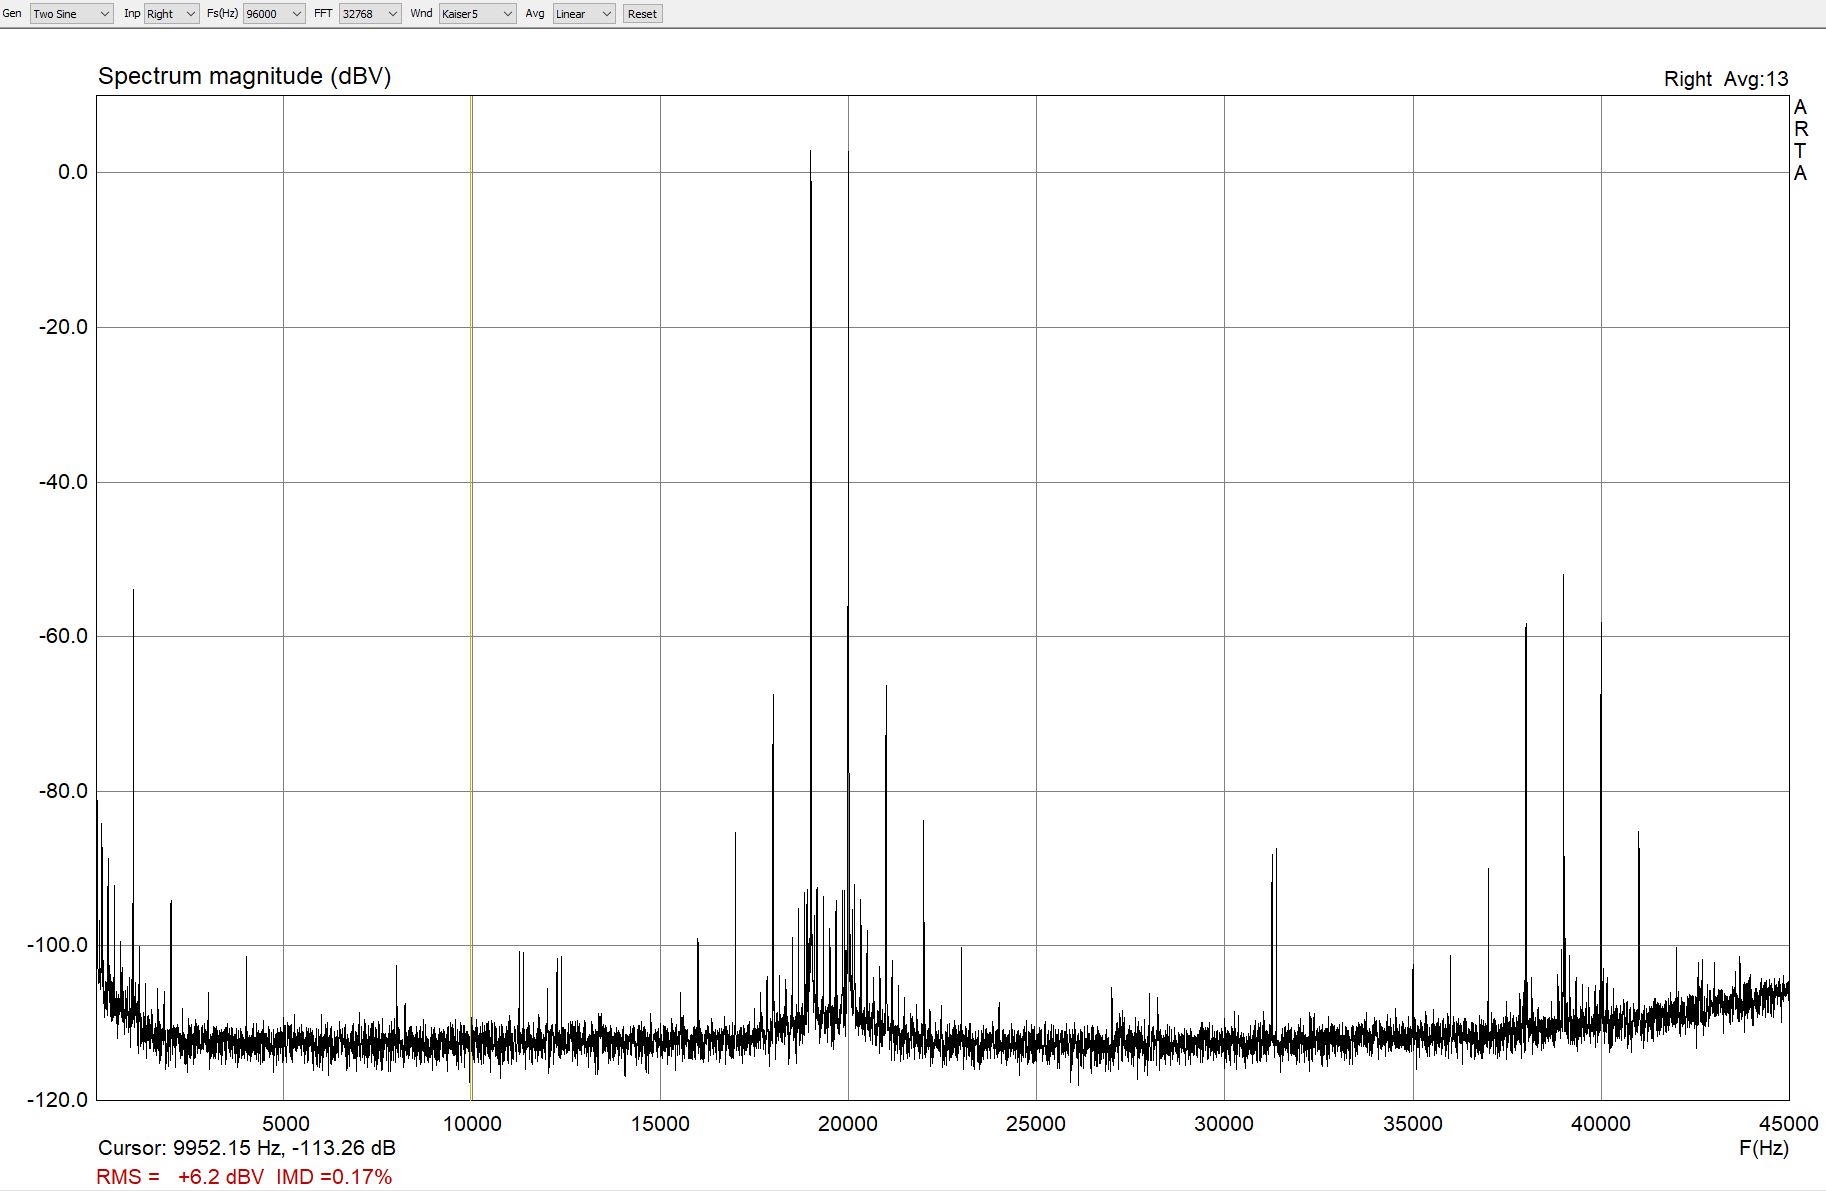Click the "20000" frequency axis label
This screenshot has height=1191, width=1826.
pyautogui.click(x=848, y=1124)
